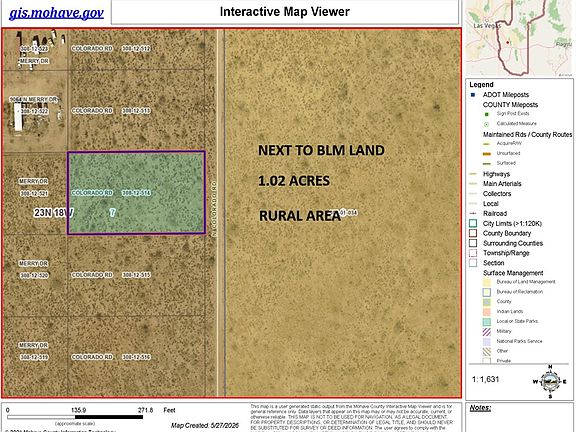
Task: Click the Section box symbol
Action: tap(473, 263)
